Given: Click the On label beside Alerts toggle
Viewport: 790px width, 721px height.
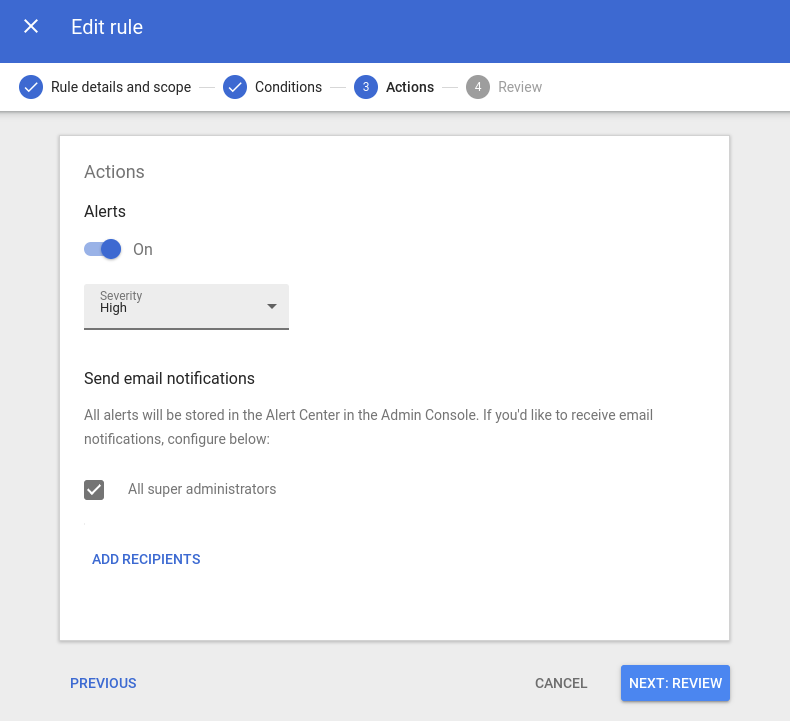Looking at the screenshot, I should pos(143,249).
